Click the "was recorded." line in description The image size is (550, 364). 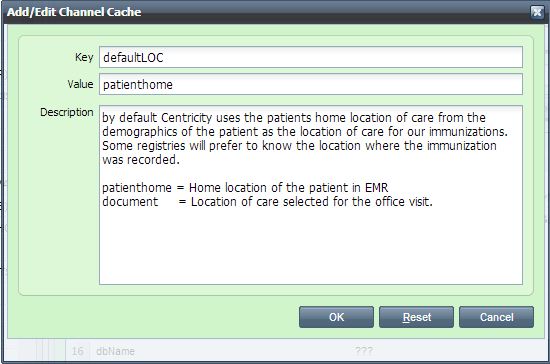click(141, 160)
